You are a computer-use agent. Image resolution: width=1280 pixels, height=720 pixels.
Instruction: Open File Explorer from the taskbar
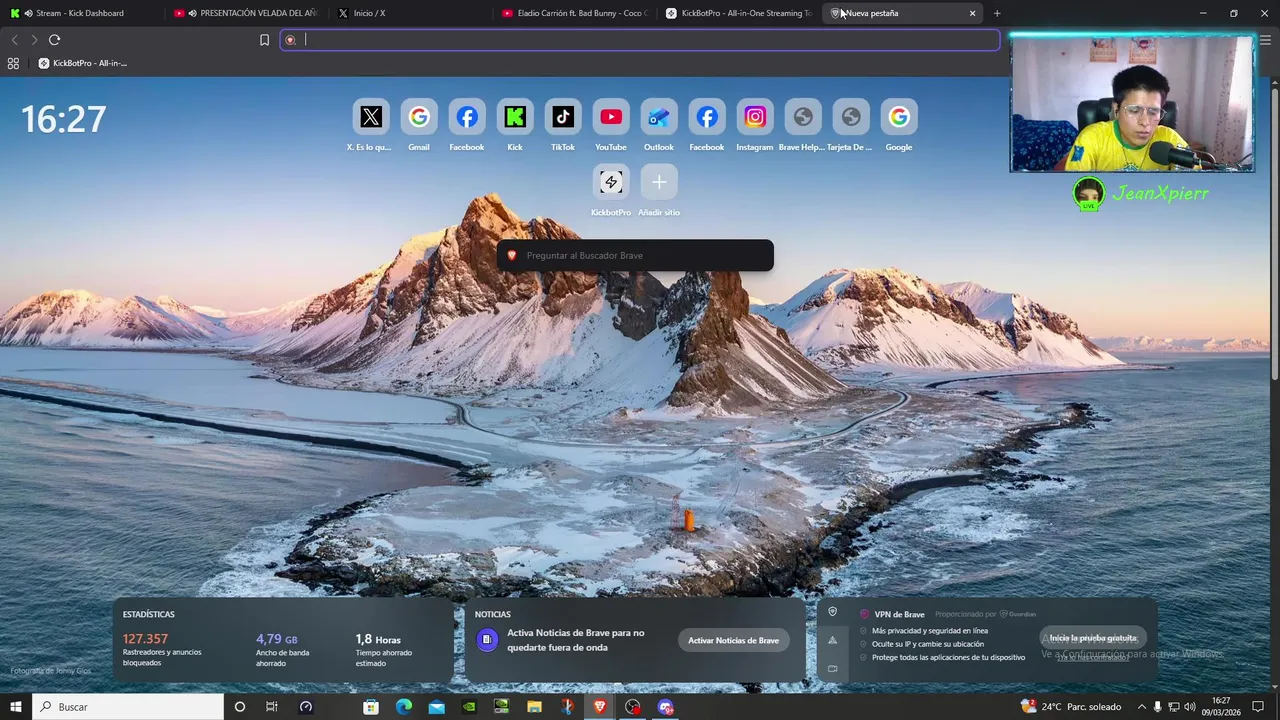pos(534,707)
